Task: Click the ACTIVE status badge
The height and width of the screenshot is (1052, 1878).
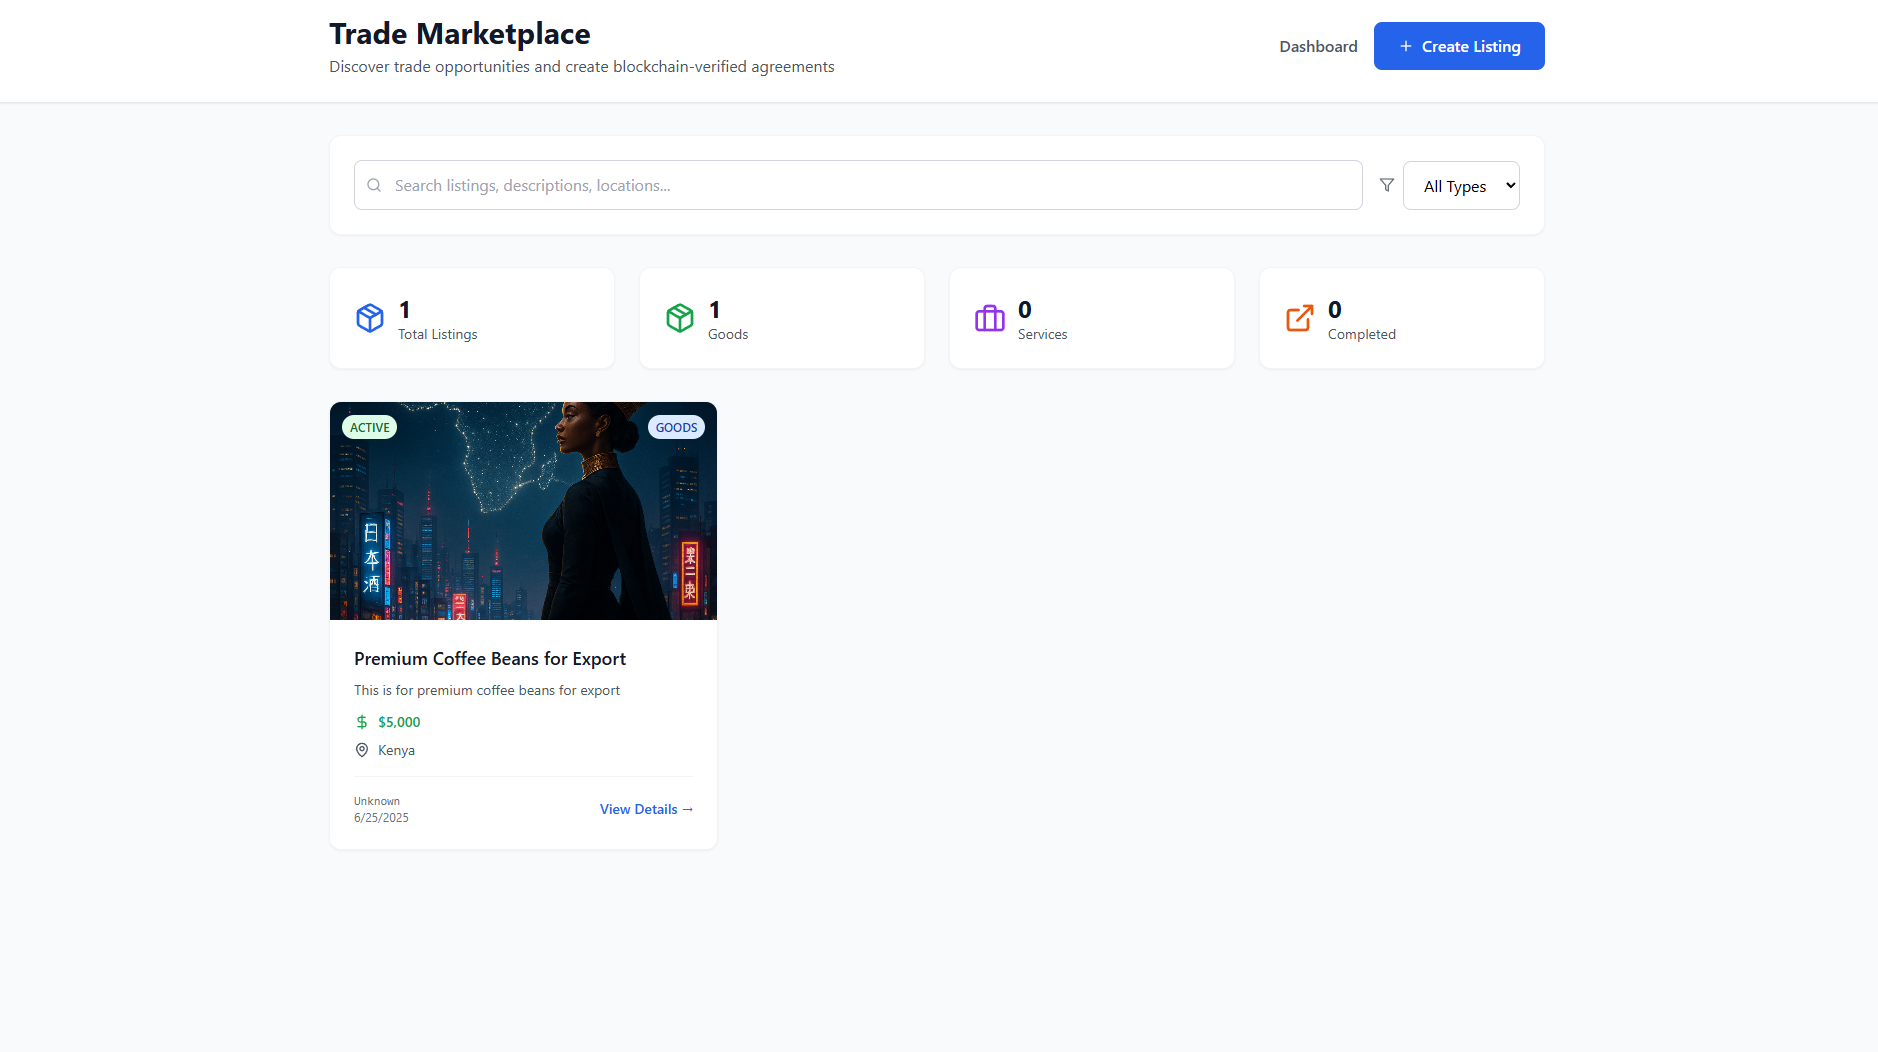Action: click(x=370, y=427)
